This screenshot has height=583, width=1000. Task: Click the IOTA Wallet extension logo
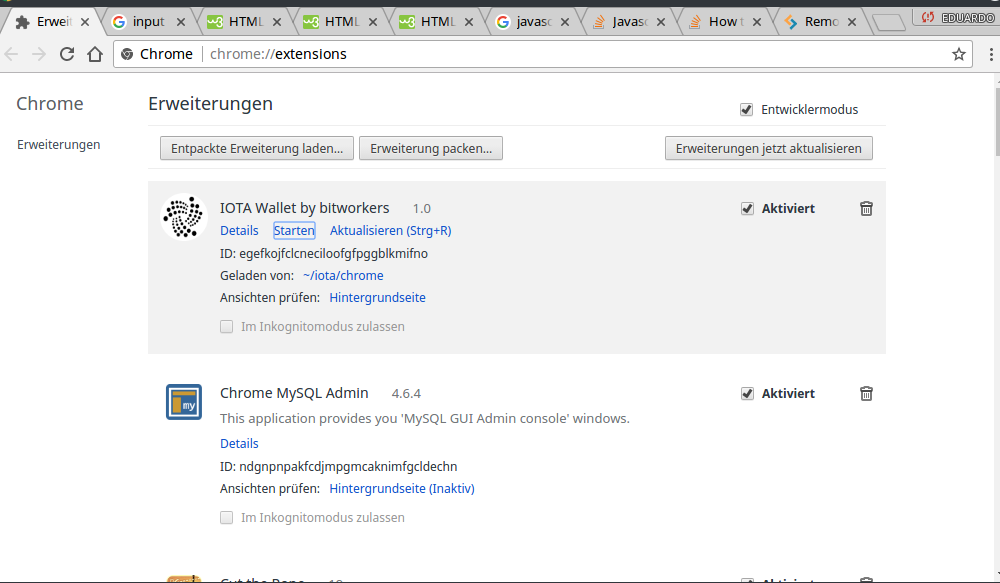click(x=184, y=216)
